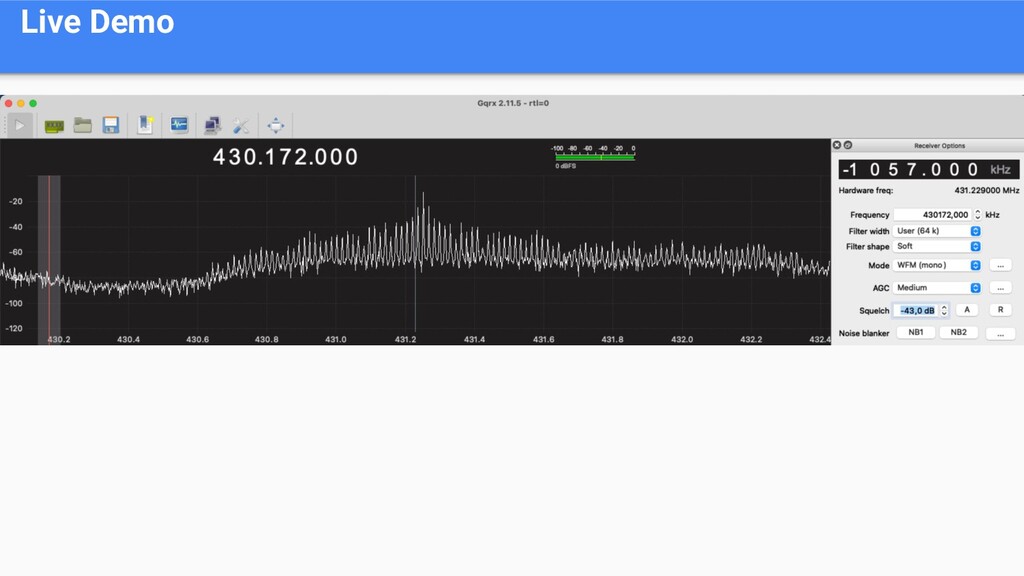Open the waveform monitor icon in the toolbar
This screenshot has height=576, width=1024.
[x=179, y=125]
